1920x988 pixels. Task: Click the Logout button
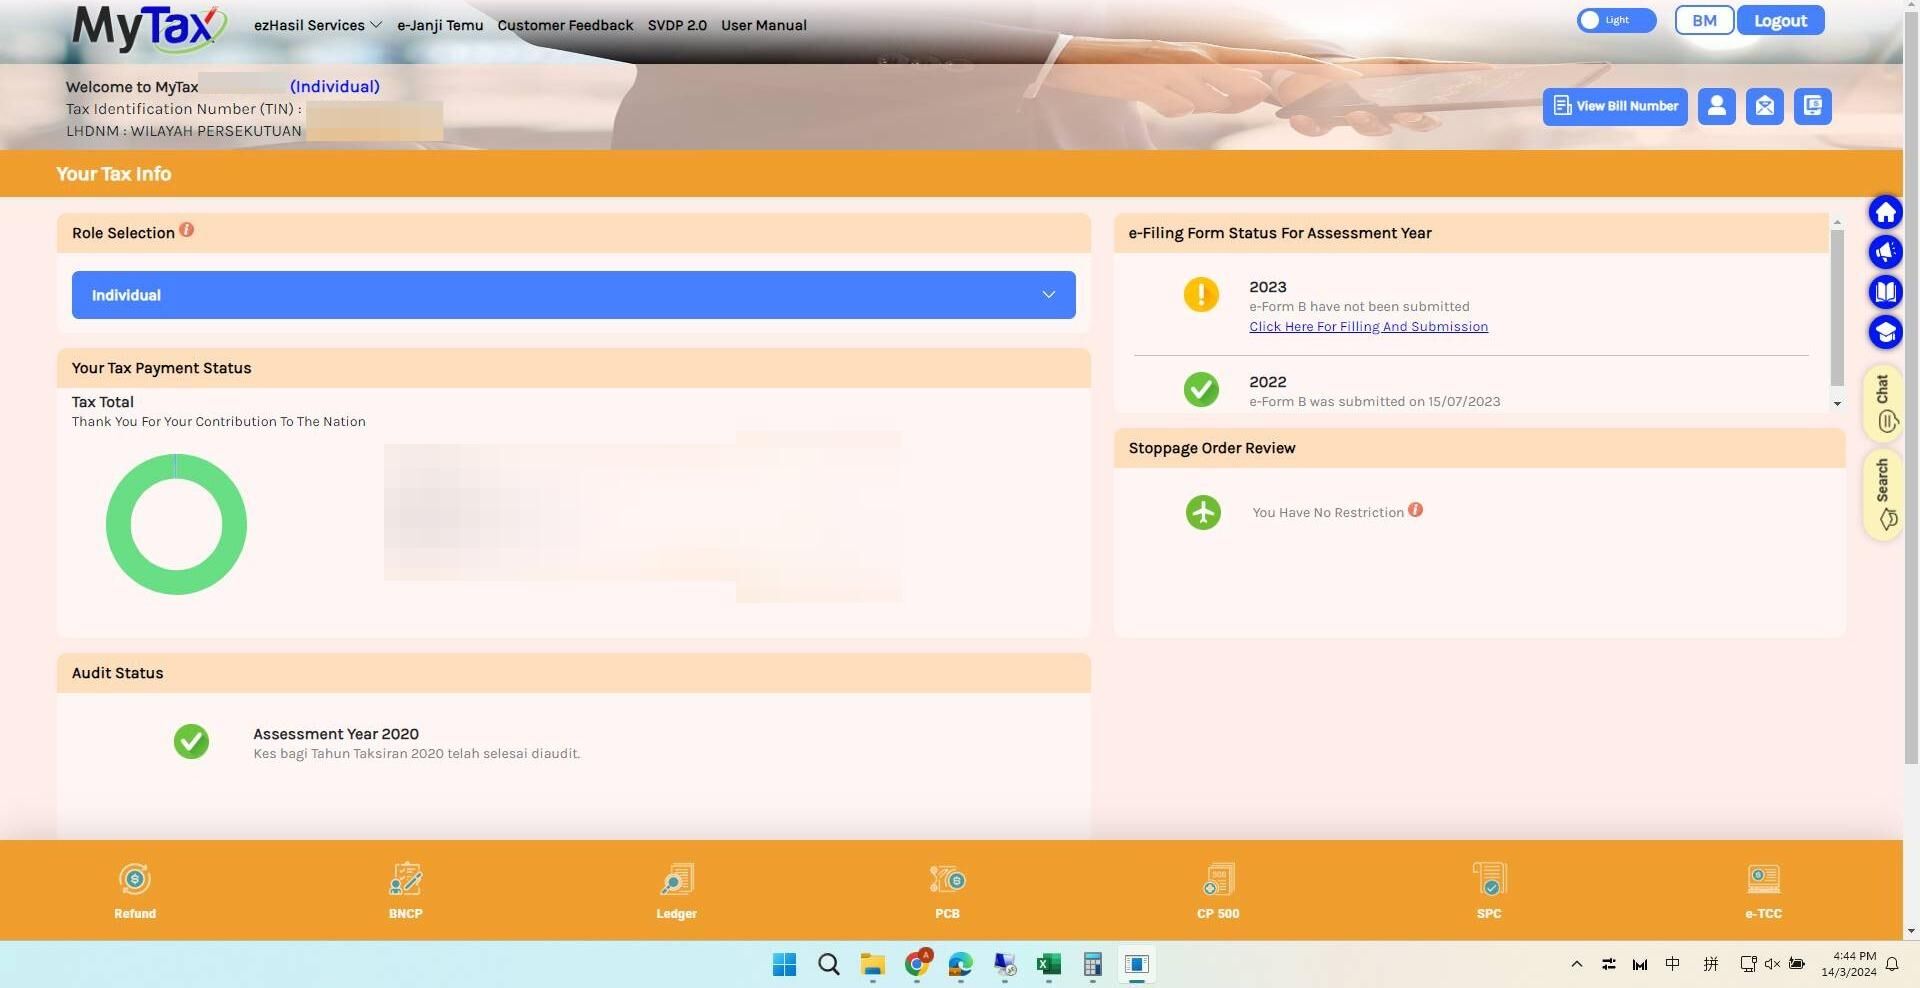pyautogui.click(x=1780, y=20)
